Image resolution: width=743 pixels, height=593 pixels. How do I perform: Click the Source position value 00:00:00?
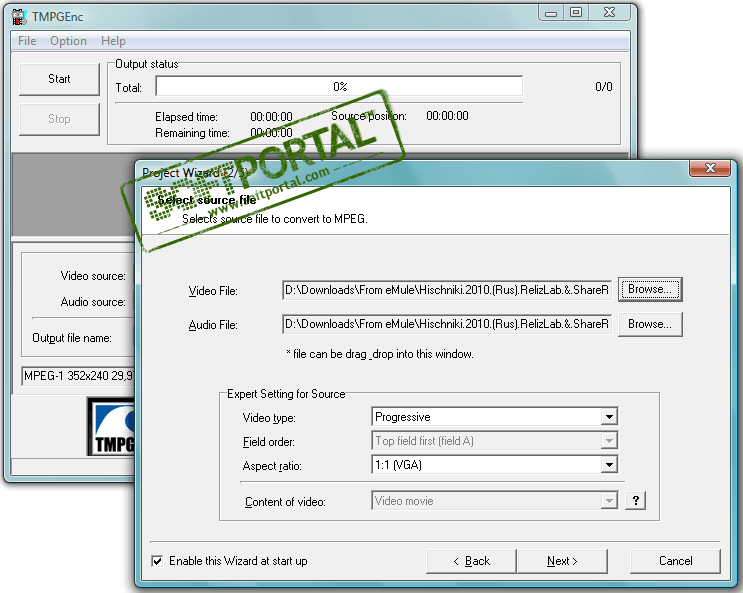pyautogui.click(x=447, y=116)
